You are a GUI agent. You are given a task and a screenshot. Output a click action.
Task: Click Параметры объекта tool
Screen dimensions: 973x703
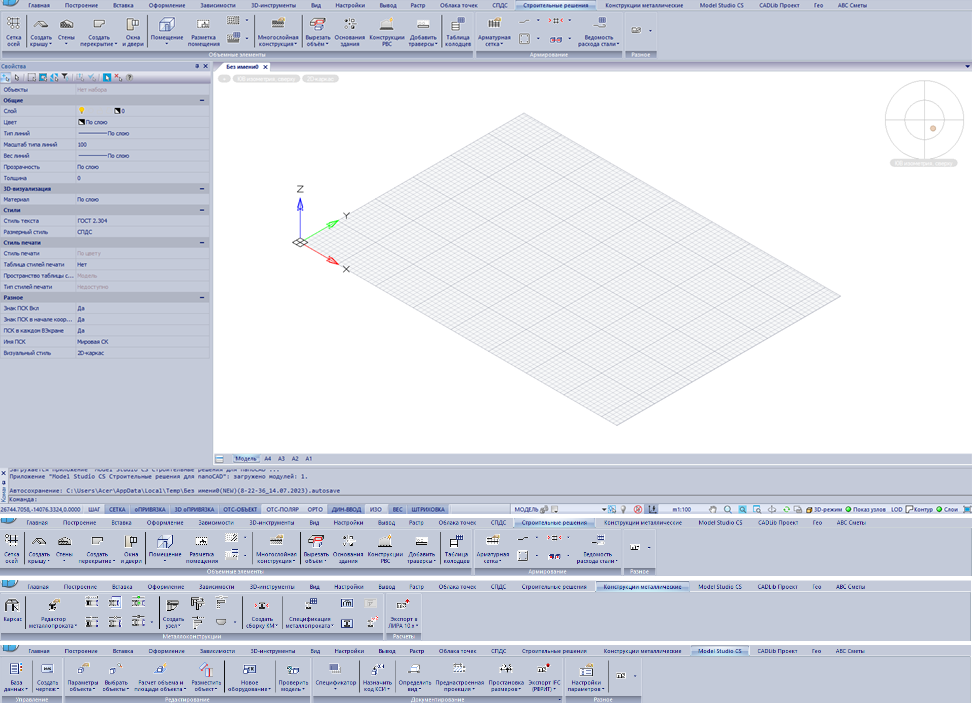(x=83, y=676)
